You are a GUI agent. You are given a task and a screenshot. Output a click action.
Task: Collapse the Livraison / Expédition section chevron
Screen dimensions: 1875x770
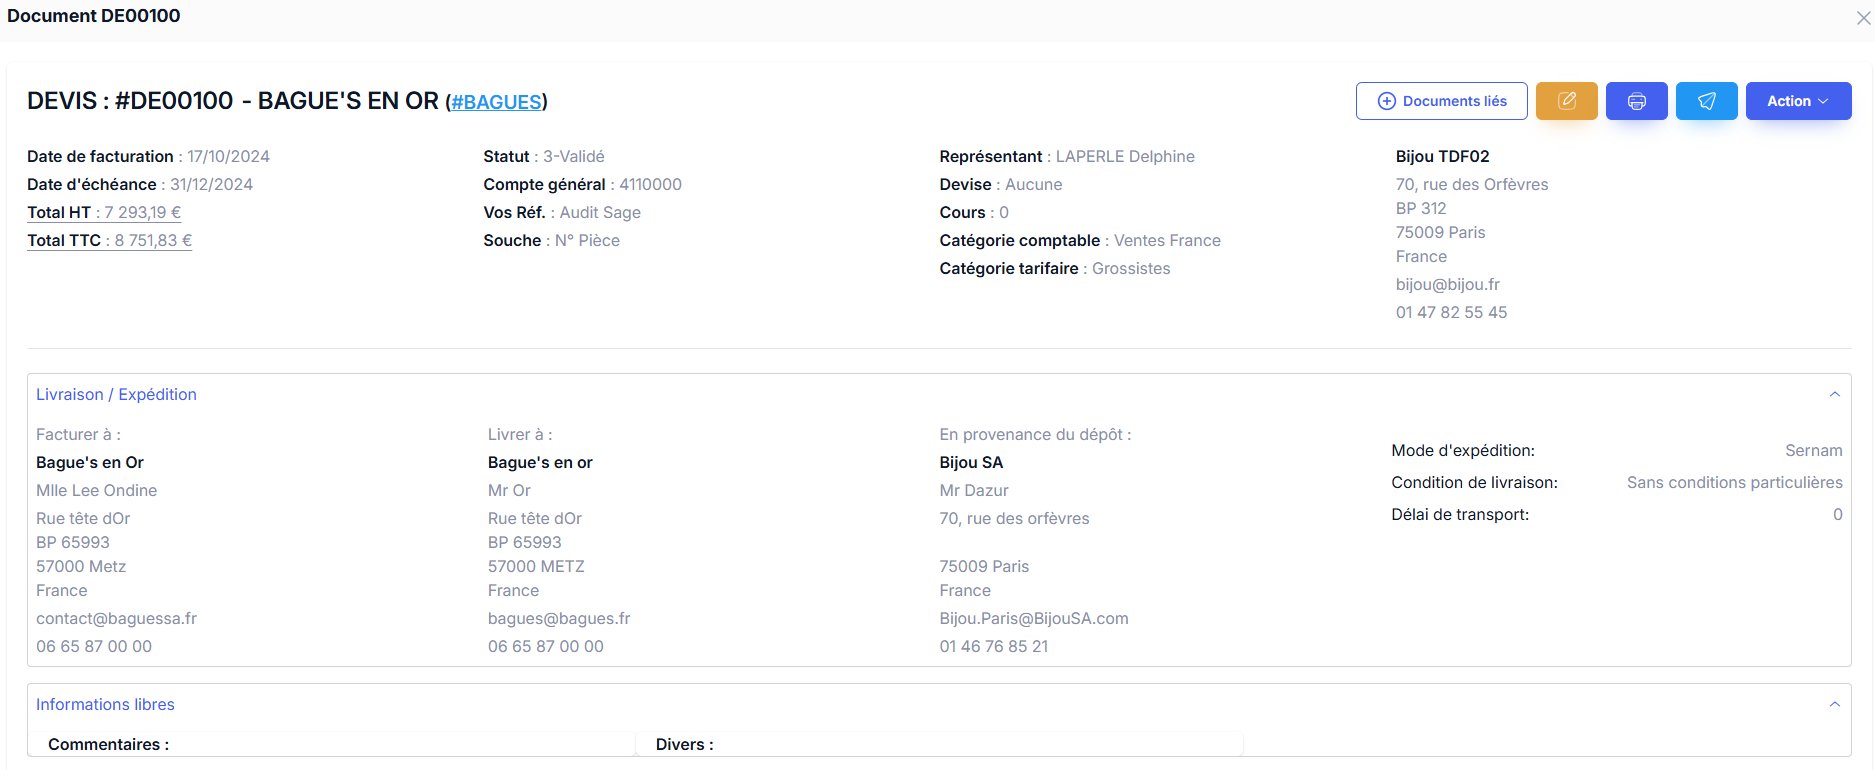tap(1834, 394)
